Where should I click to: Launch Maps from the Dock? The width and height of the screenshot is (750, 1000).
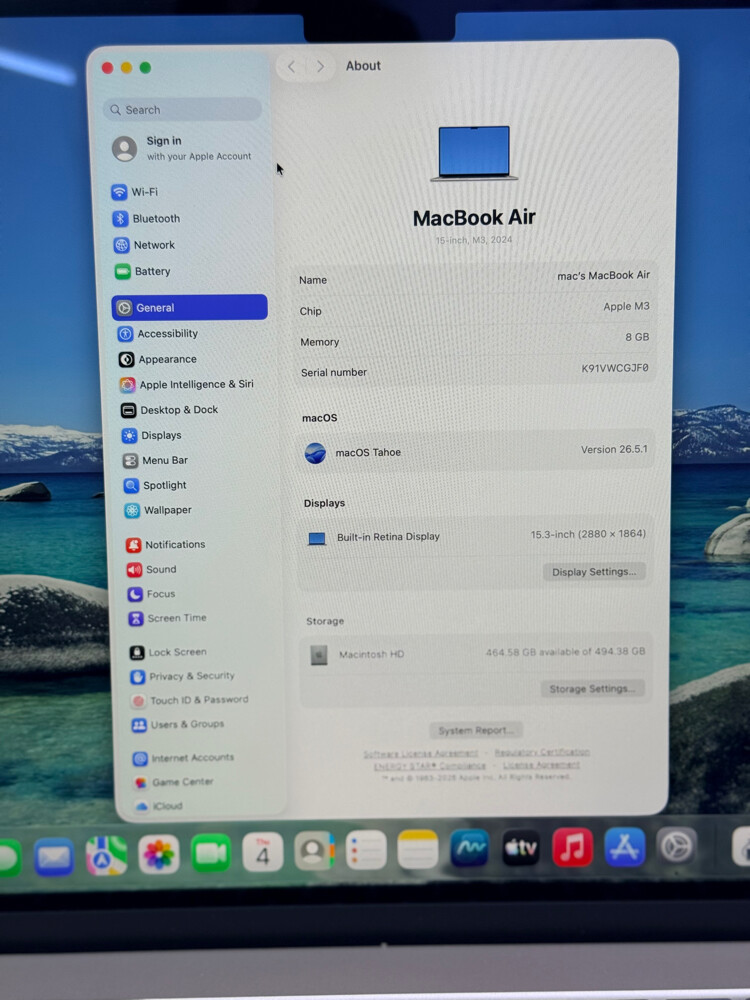click(x=106, y=855)
